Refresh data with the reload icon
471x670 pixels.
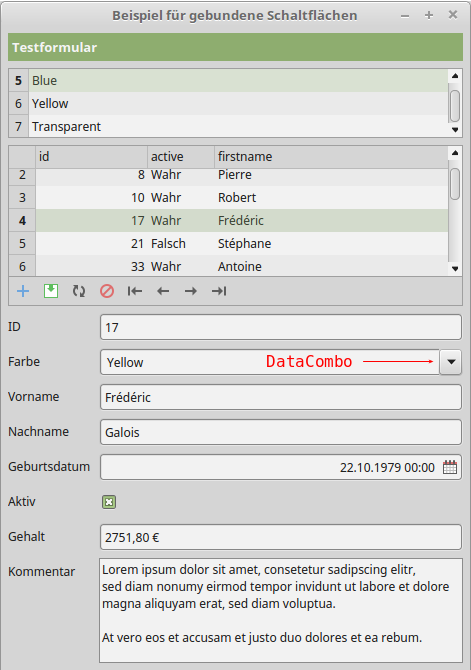79,291
